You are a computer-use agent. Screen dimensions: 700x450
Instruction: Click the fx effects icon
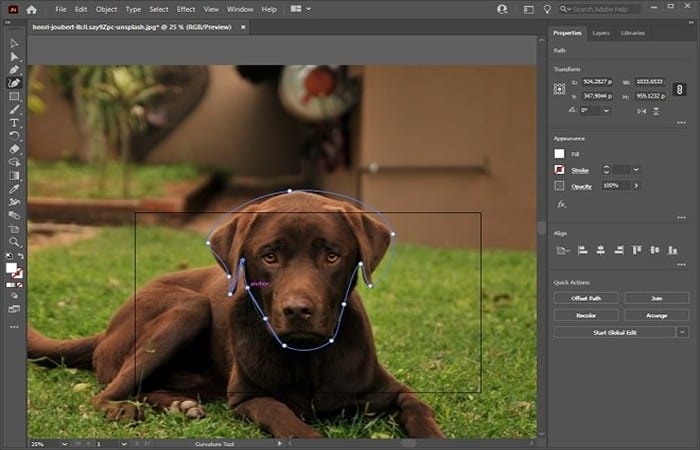tap(562, 204)
